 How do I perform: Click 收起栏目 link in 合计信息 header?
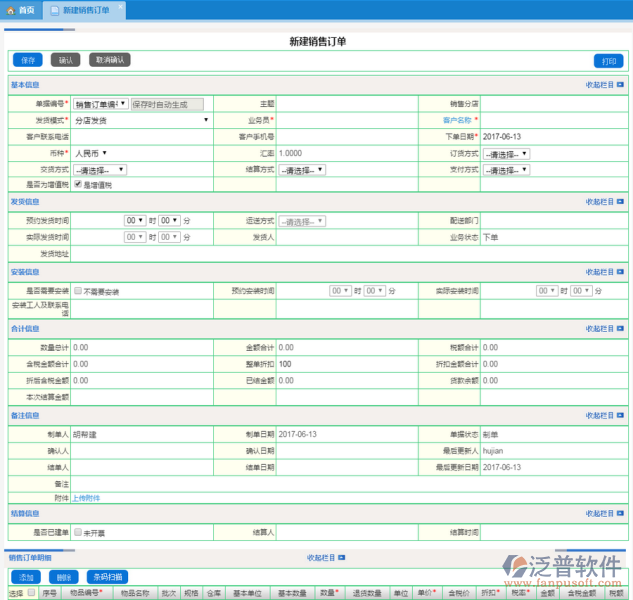(599, 329)
